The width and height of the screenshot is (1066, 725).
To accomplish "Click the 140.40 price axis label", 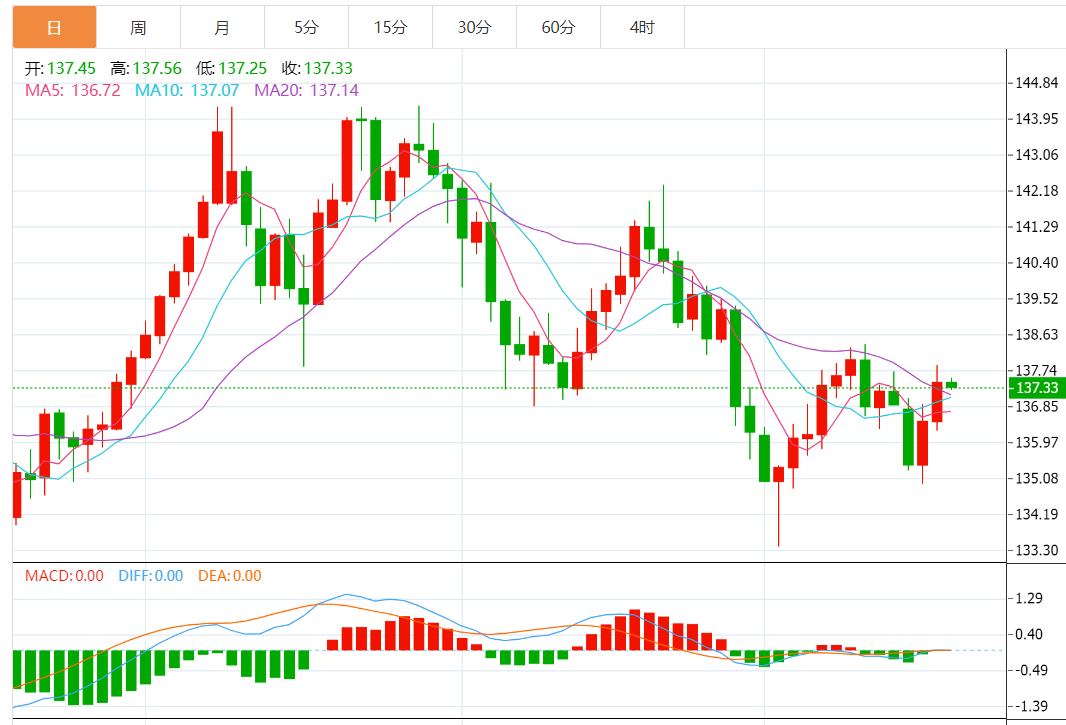I will (x=1037, y=263).
